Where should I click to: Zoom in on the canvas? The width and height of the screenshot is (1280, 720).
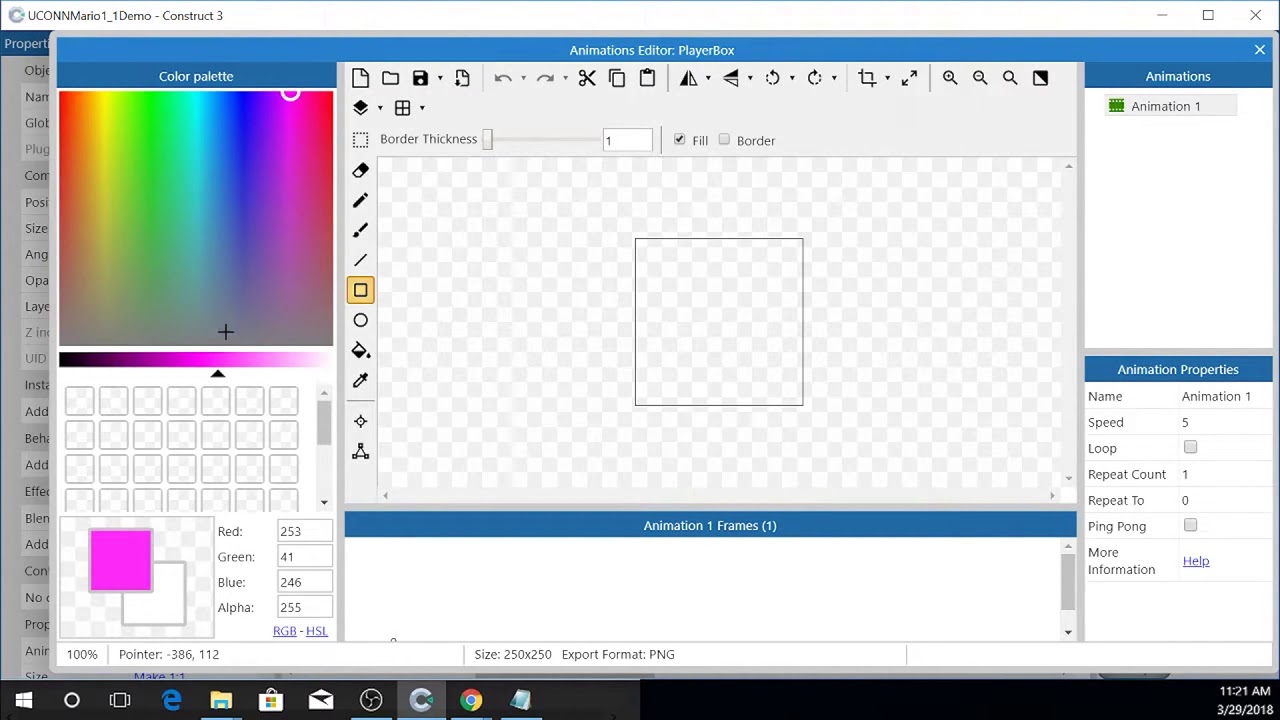pos(950,78)
